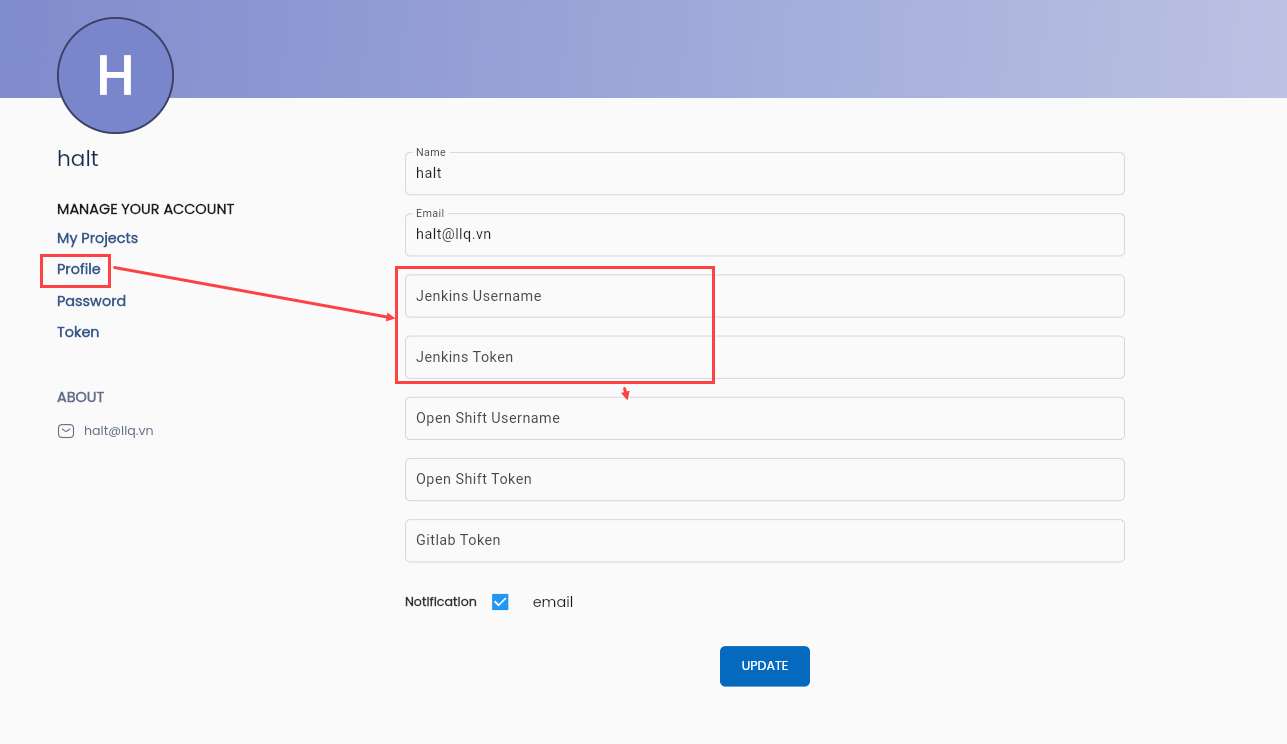Select the Gitlab Token input field

click(x=765, y=540)
